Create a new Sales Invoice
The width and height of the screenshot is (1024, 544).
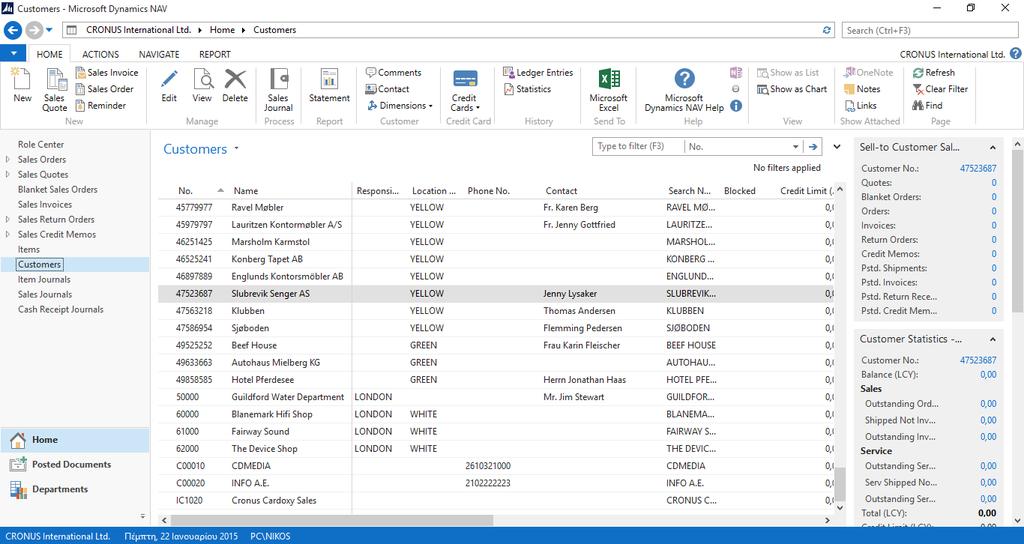(x=106, y=72)
